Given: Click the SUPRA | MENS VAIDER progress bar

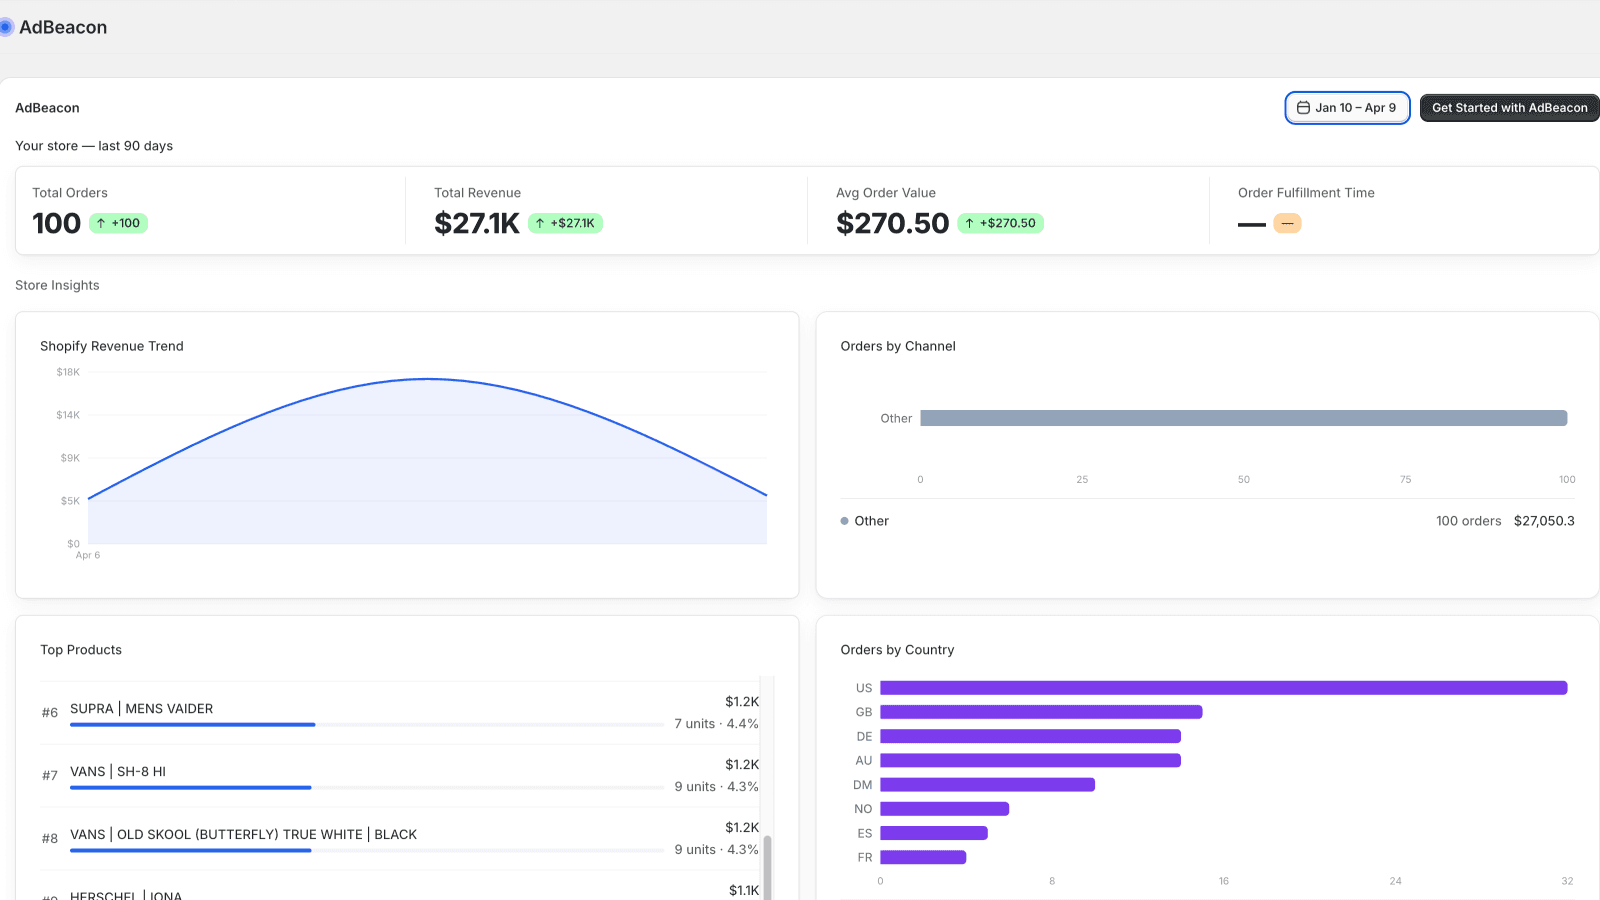Looking at the screenshot, I should 367,725.
